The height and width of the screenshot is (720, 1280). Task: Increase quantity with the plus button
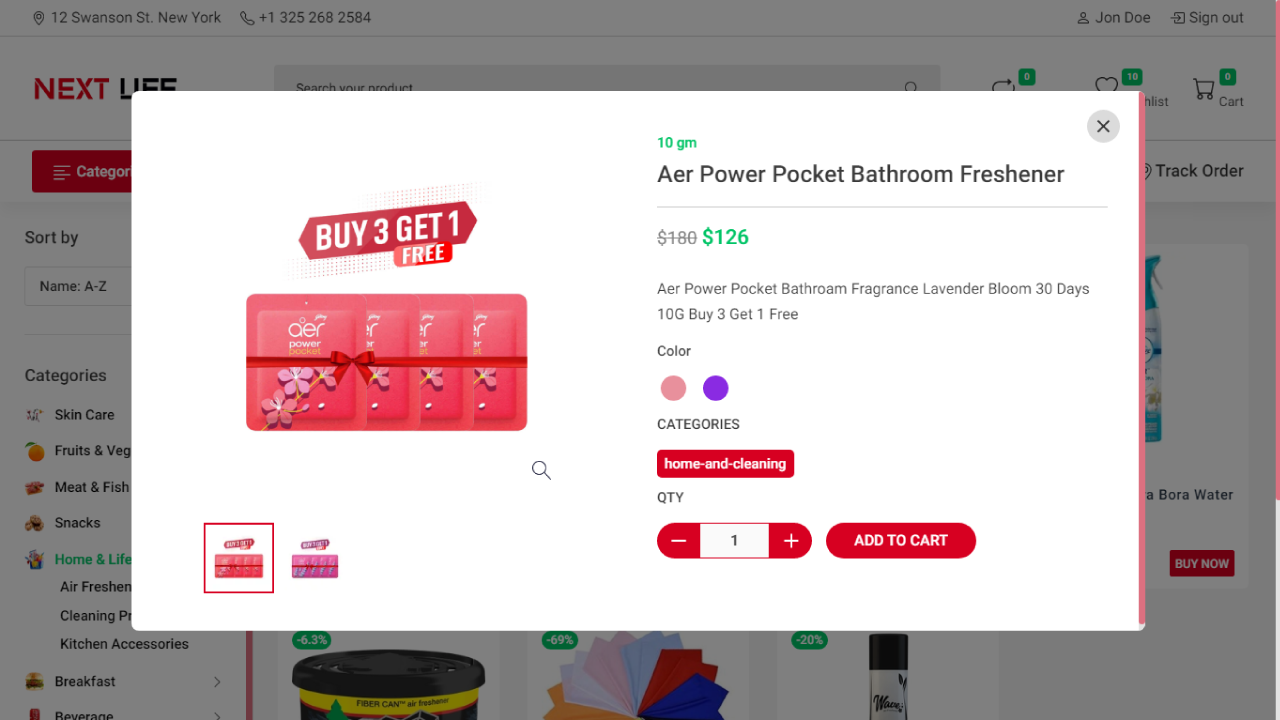(791, 541)
